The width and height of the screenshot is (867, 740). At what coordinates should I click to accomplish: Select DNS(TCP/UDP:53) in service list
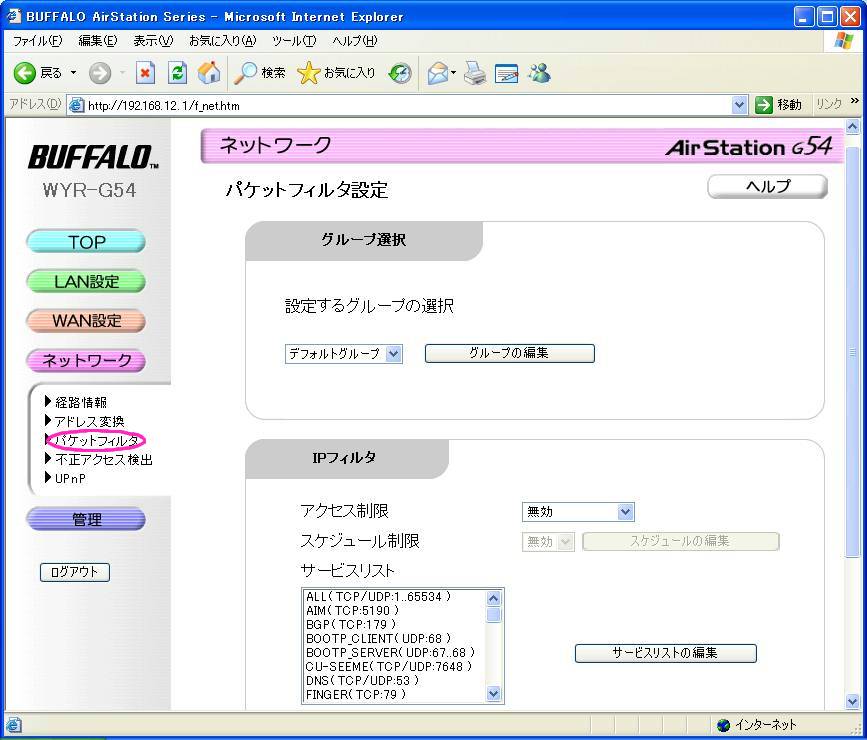tap(362, 680)
